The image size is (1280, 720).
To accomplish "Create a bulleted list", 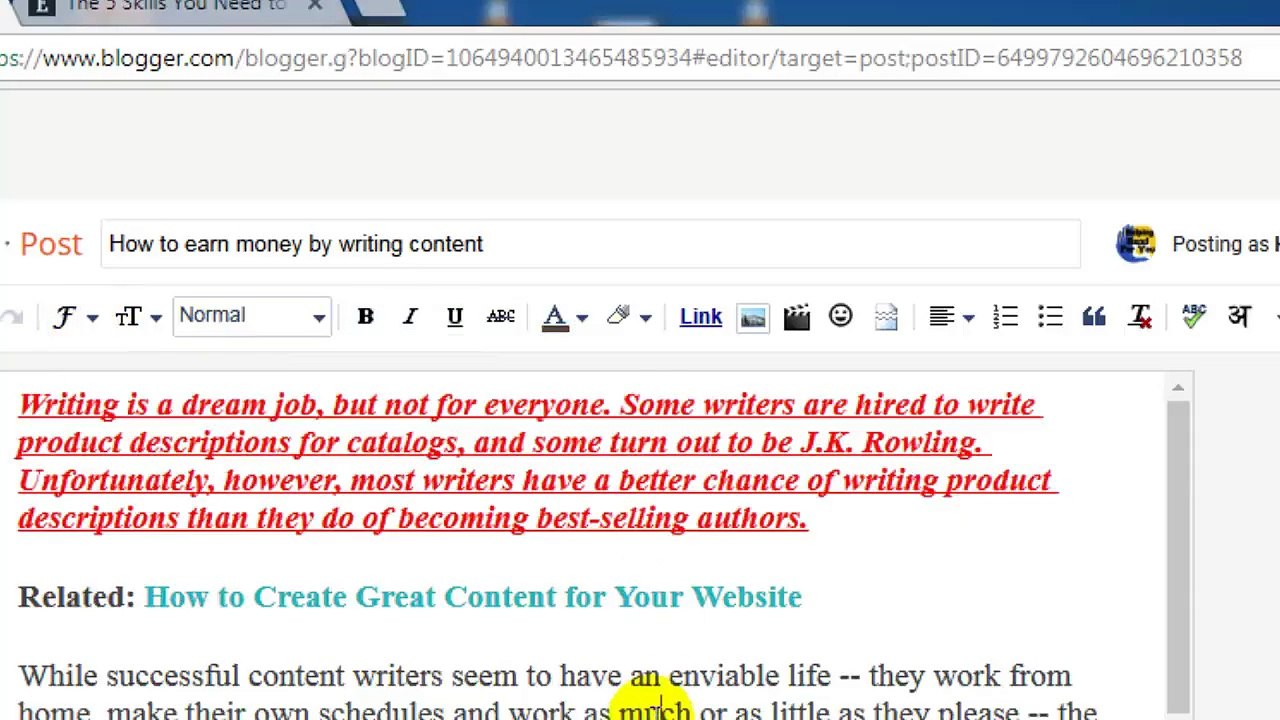I will (x=1050, y=317).
